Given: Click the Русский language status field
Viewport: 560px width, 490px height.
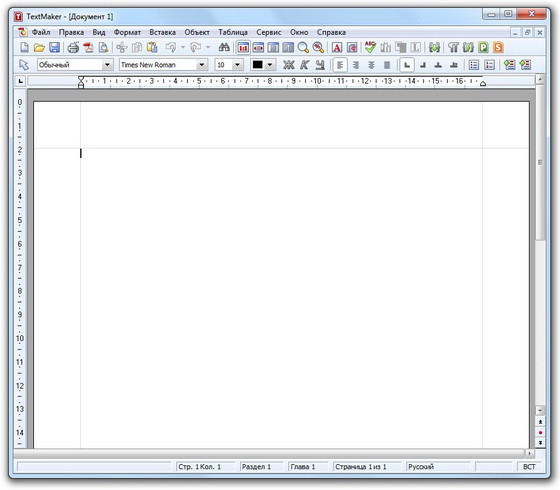Looking at the screenshot, I should click(438, 467).
